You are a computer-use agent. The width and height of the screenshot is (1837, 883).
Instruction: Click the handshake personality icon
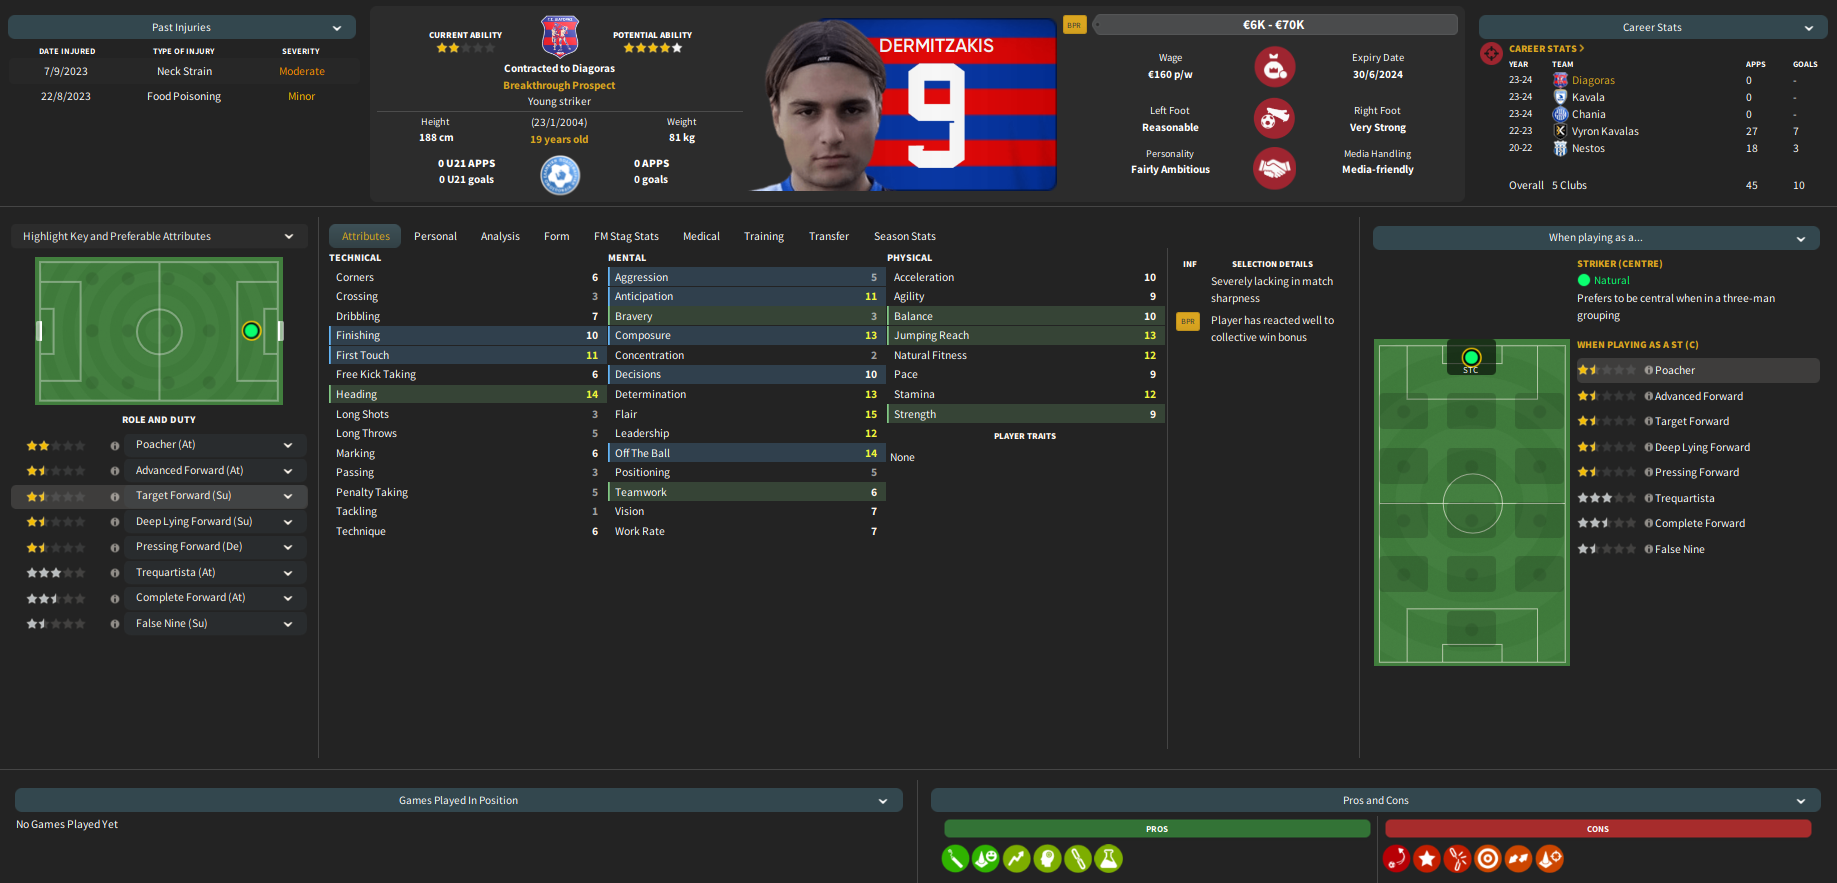tap(1274, 168)
